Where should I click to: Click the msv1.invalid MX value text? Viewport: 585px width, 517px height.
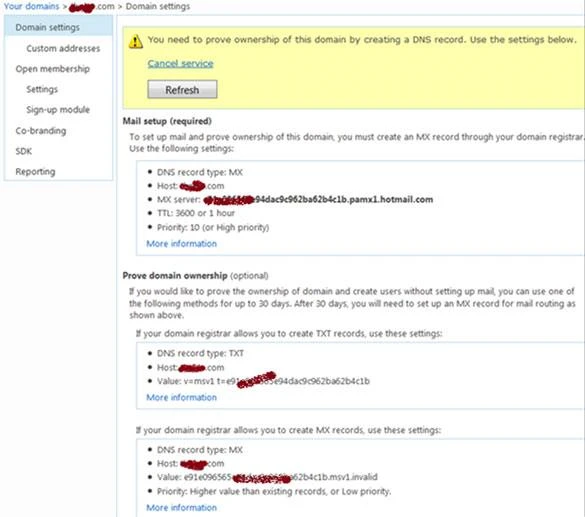click(281, 477)
